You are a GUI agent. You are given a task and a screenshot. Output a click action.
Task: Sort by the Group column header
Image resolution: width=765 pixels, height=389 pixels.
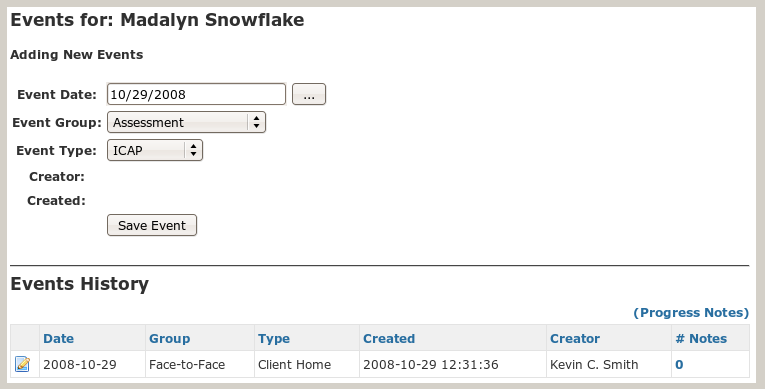[169, 339]
